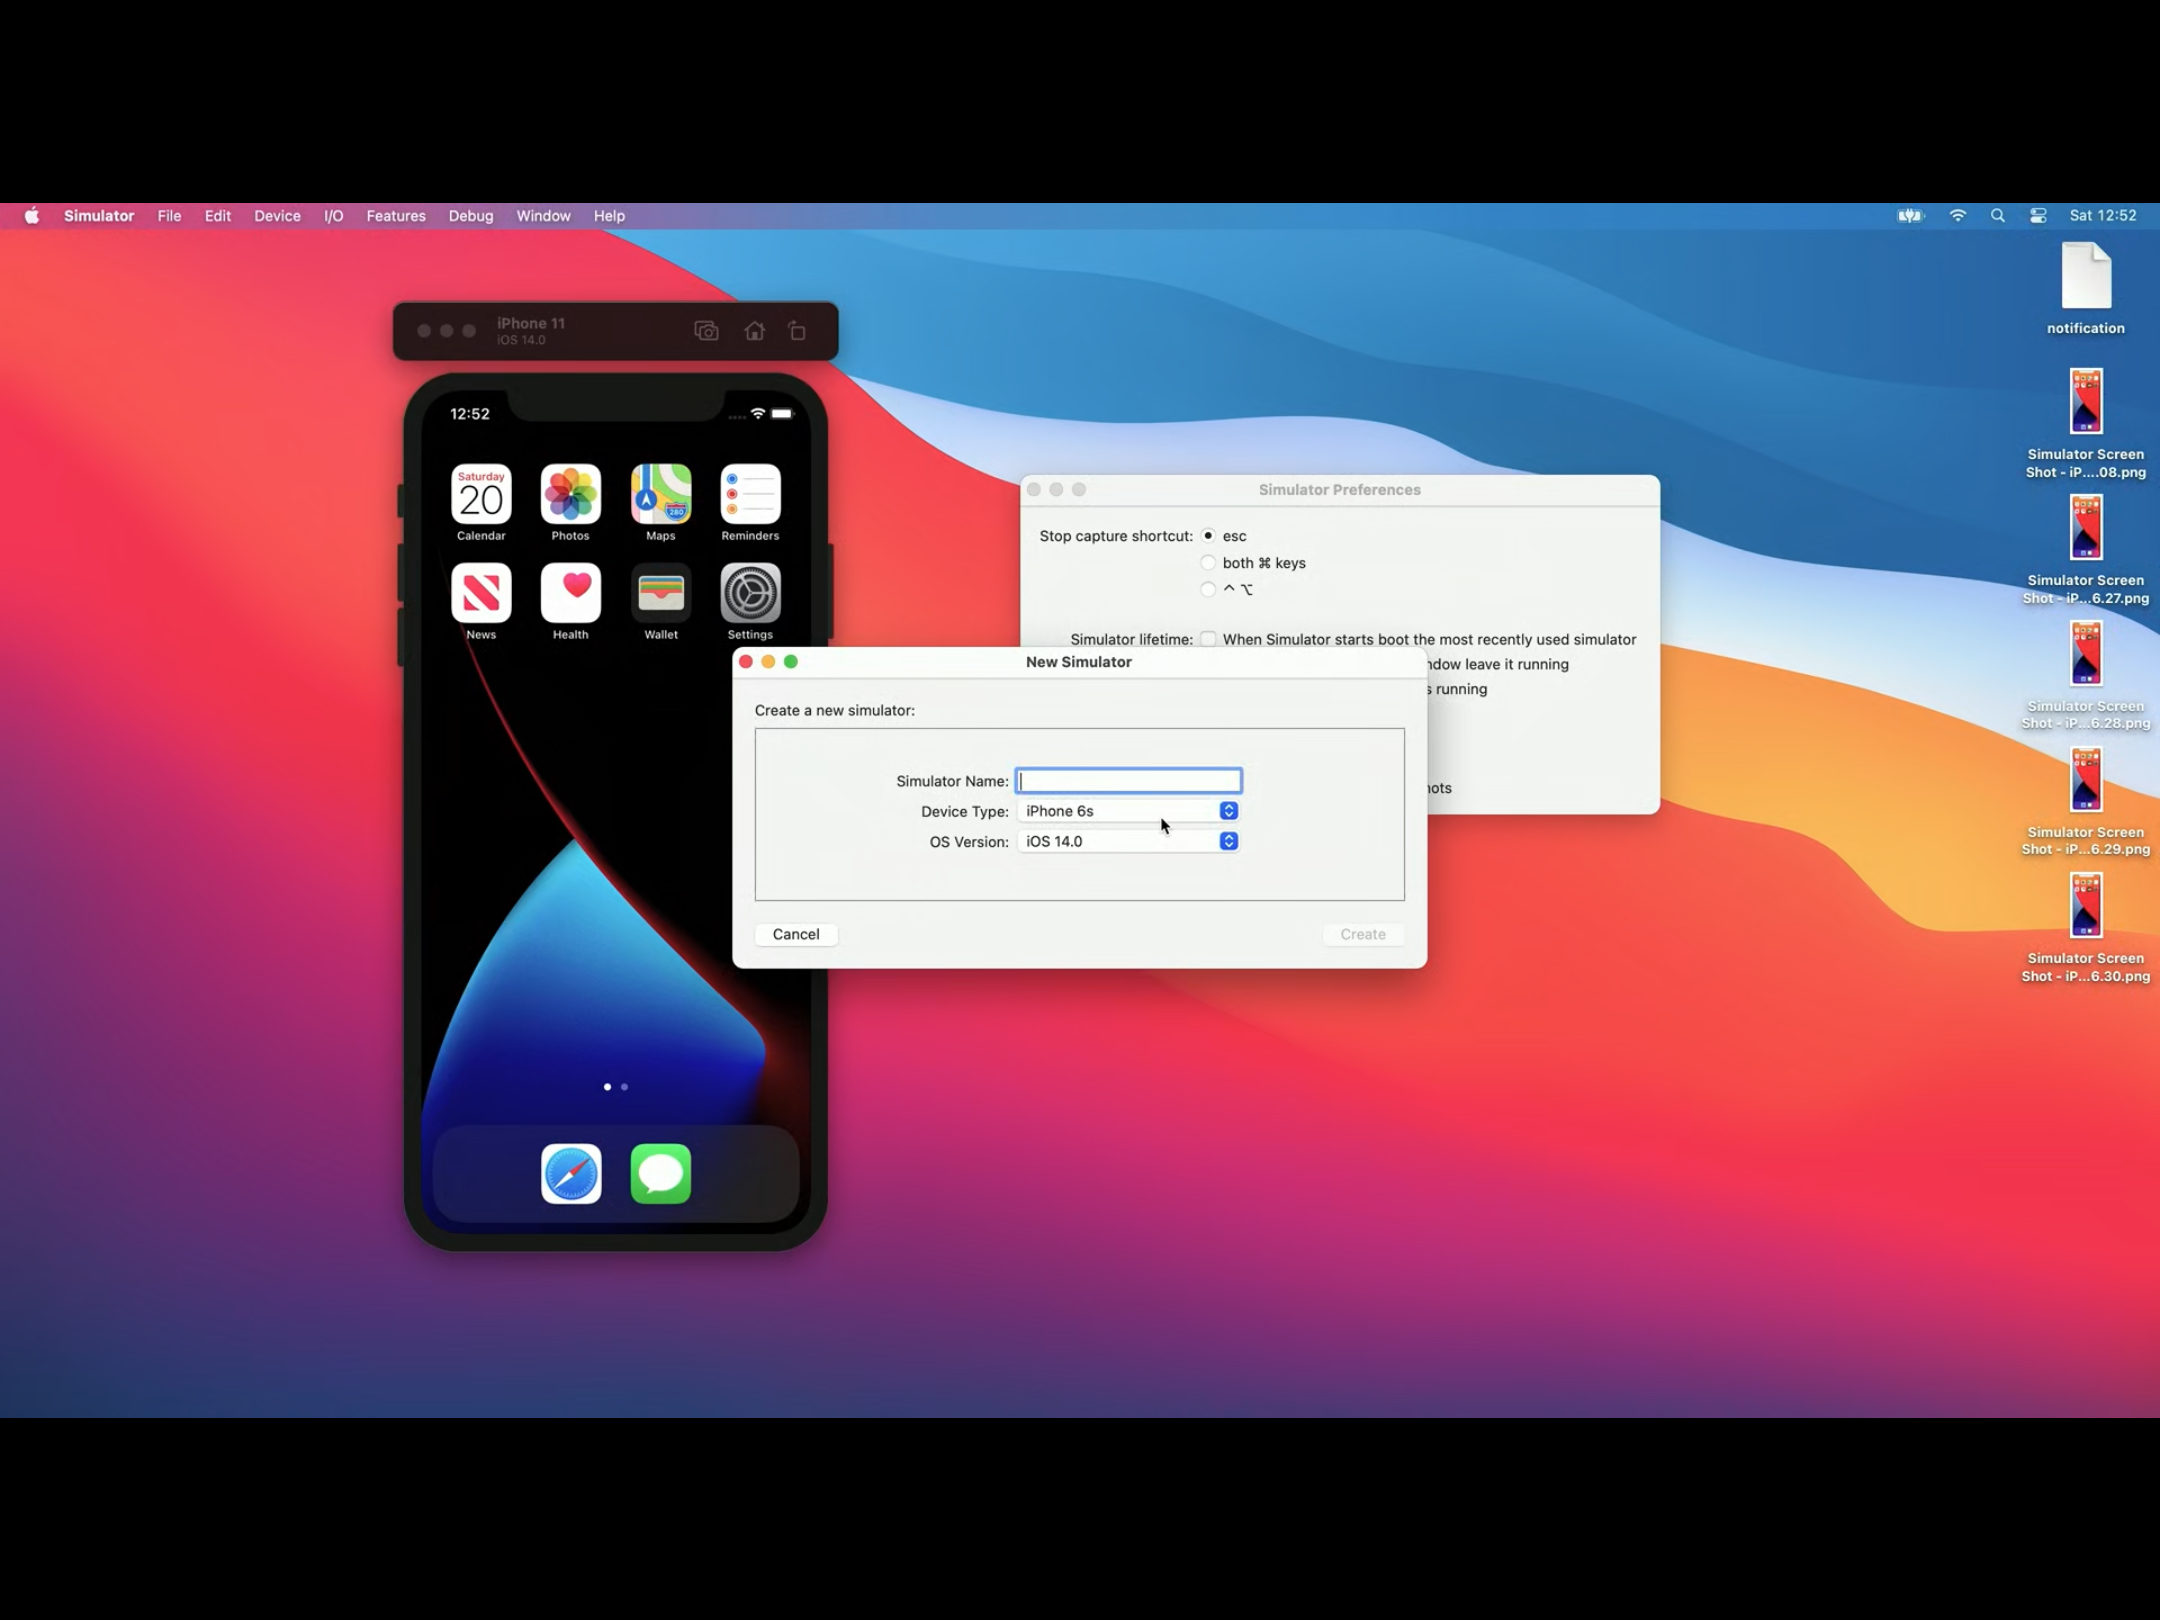Viewport: 2160px width, 1620px height.
Task: Click the rotate device icon
Action: pos(797,331)
